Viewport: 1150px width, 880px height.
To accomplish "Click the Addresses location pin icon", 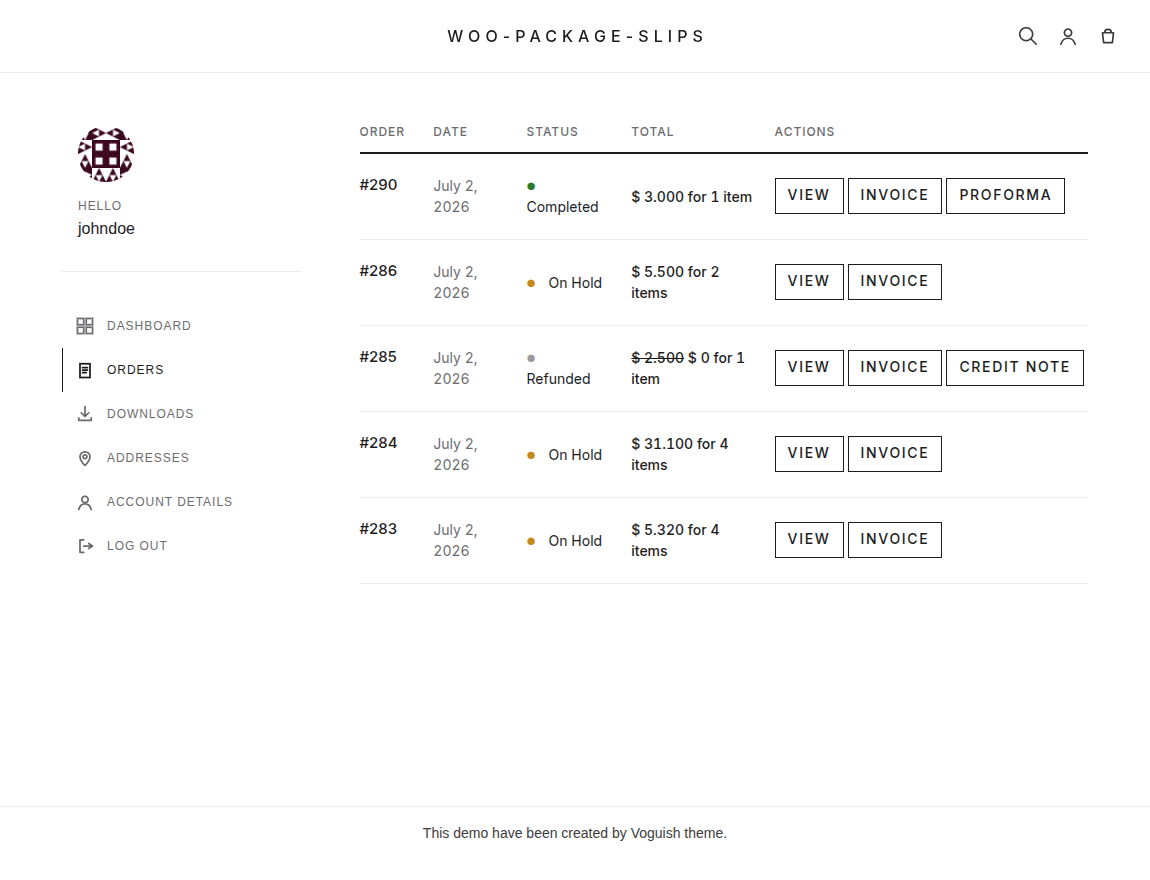I will click(85, 458).
